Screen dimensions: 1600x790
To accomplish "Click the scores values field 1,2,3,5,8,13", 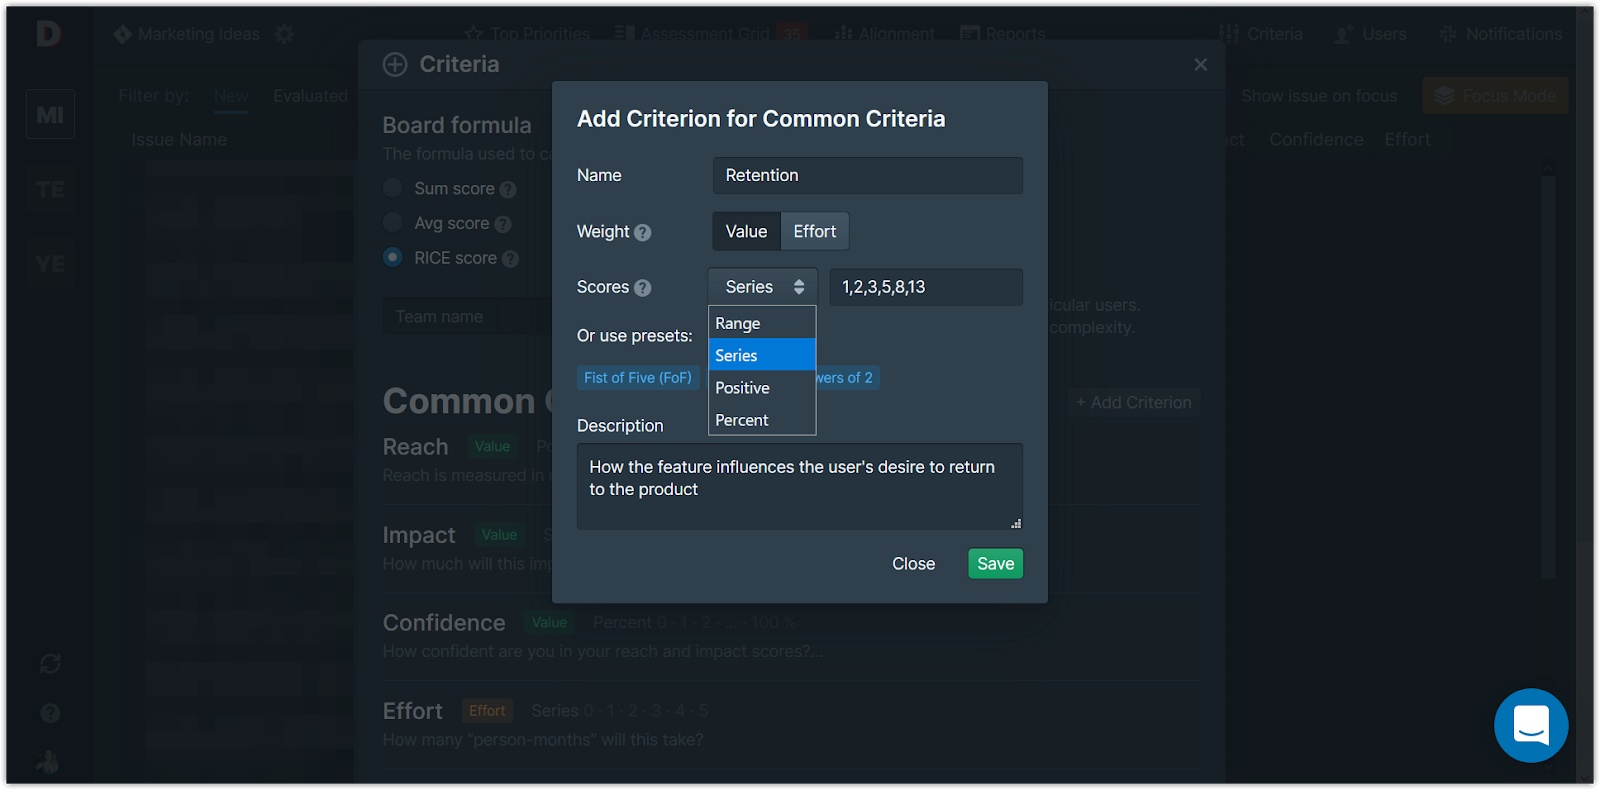I will (926, 287).
